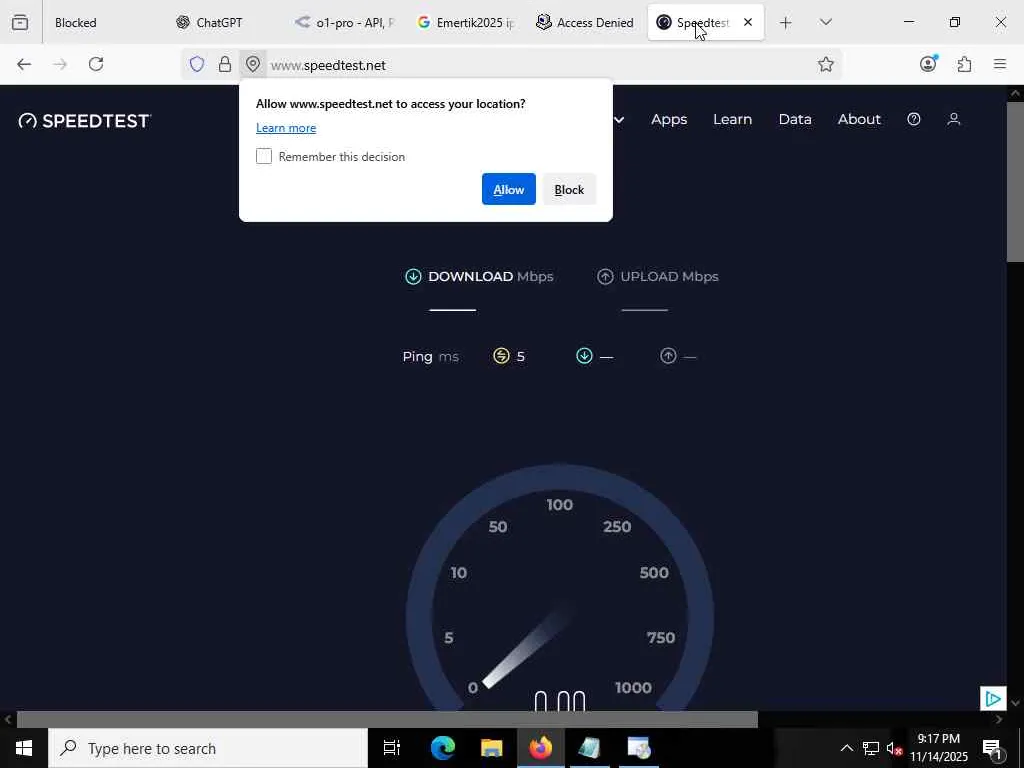Click the Firefox taskbar icon
This screenshot has width=1024, height=768.
541,748
